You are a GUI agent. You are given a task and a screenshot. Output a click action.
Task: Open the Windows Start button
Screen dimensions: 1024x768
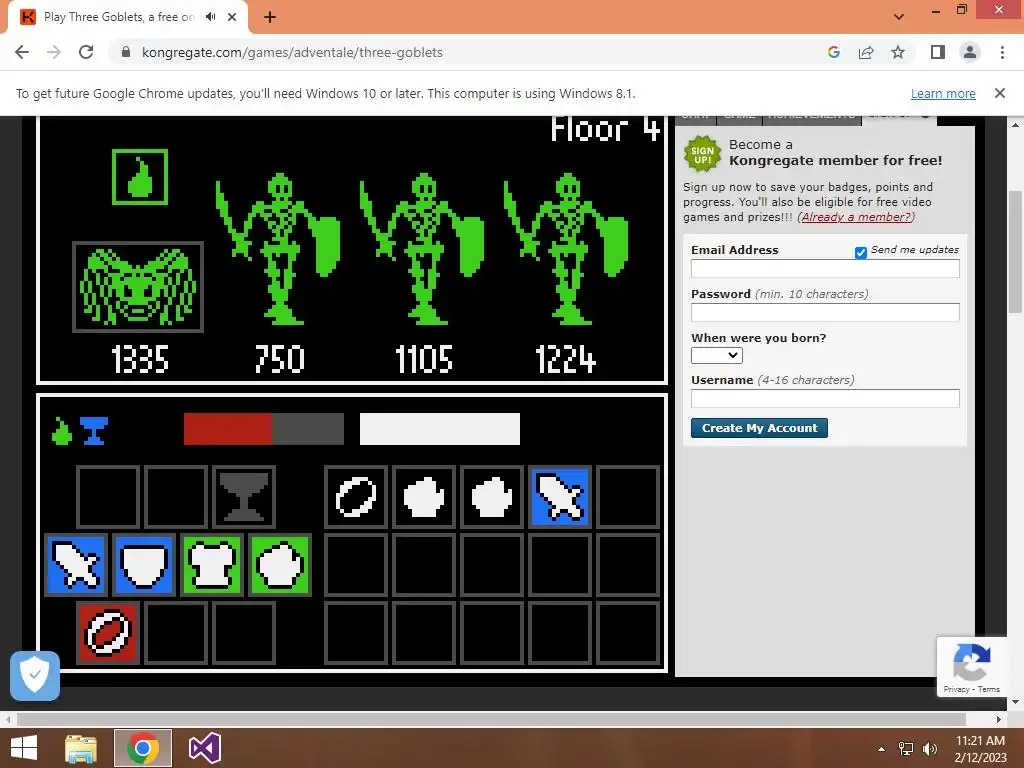tap(24, 748)
